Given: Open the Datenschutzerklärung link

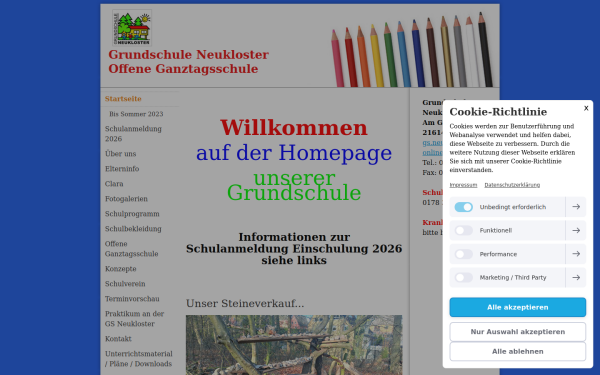Looking at the screenshot, I should coord(512,185).
